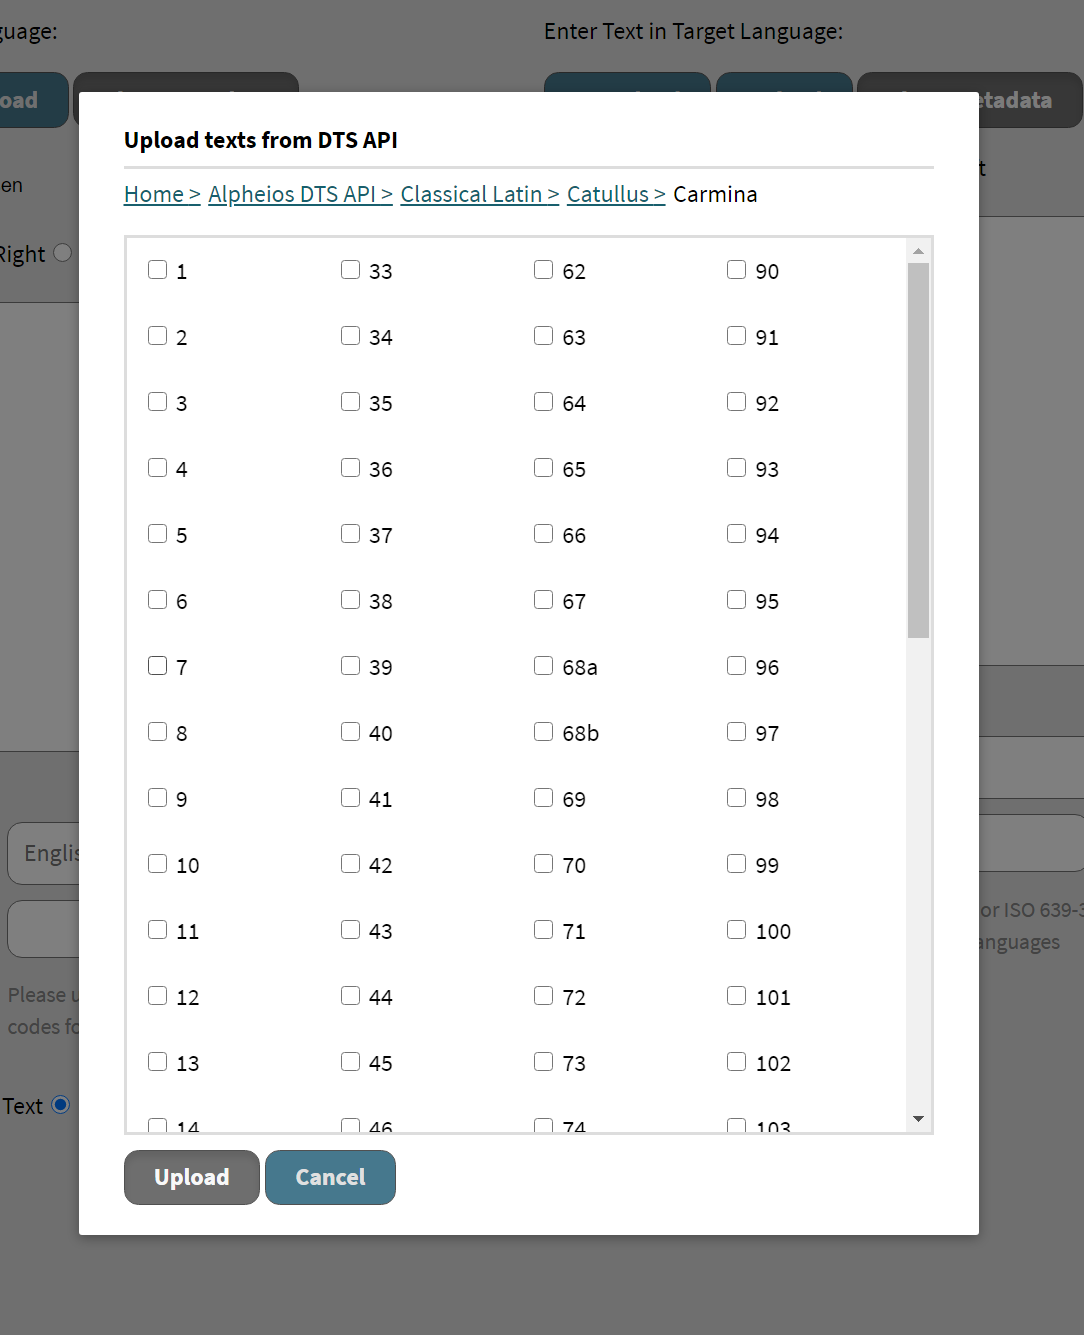Enable the checkbox for poem 72

tap(543, 995)
